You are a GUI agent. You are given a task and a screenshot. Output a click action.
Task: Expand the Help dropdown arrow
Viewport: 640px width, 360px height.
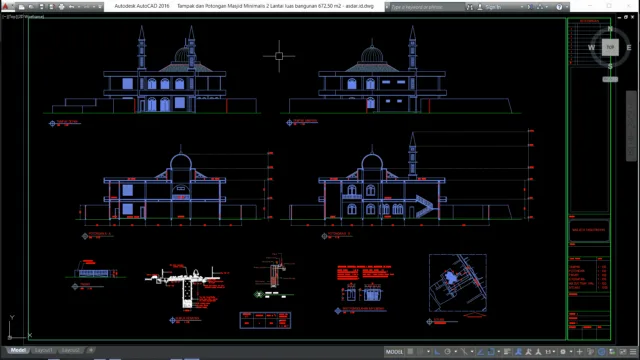(567, 7)
